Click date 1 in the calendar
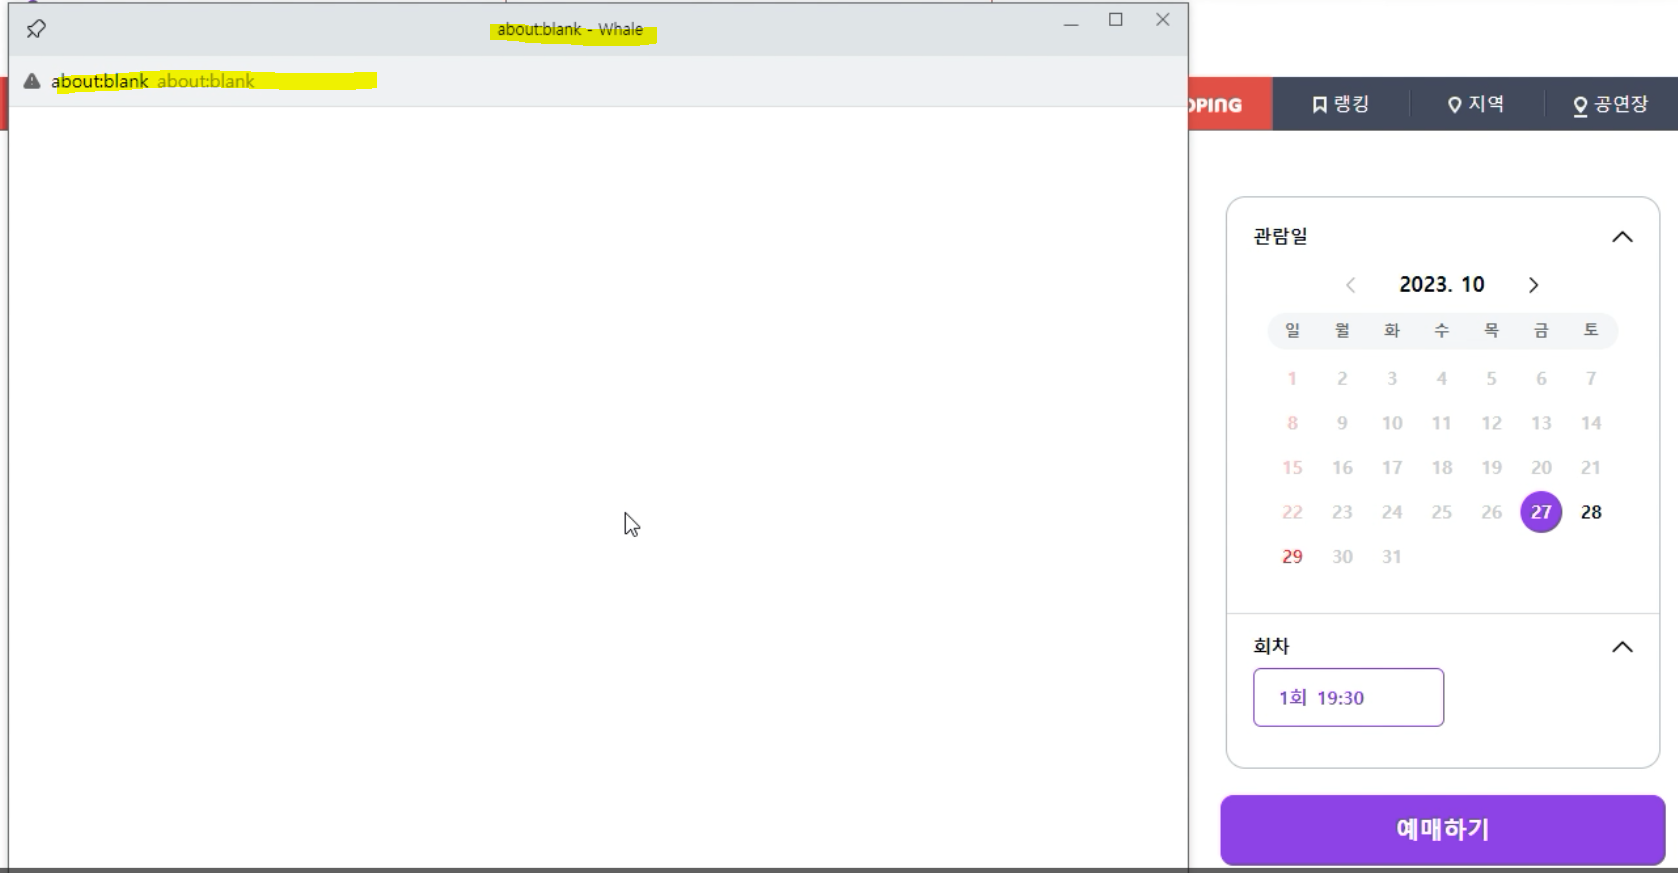This screenshot has width=1678, height=873. (1292, 379)
